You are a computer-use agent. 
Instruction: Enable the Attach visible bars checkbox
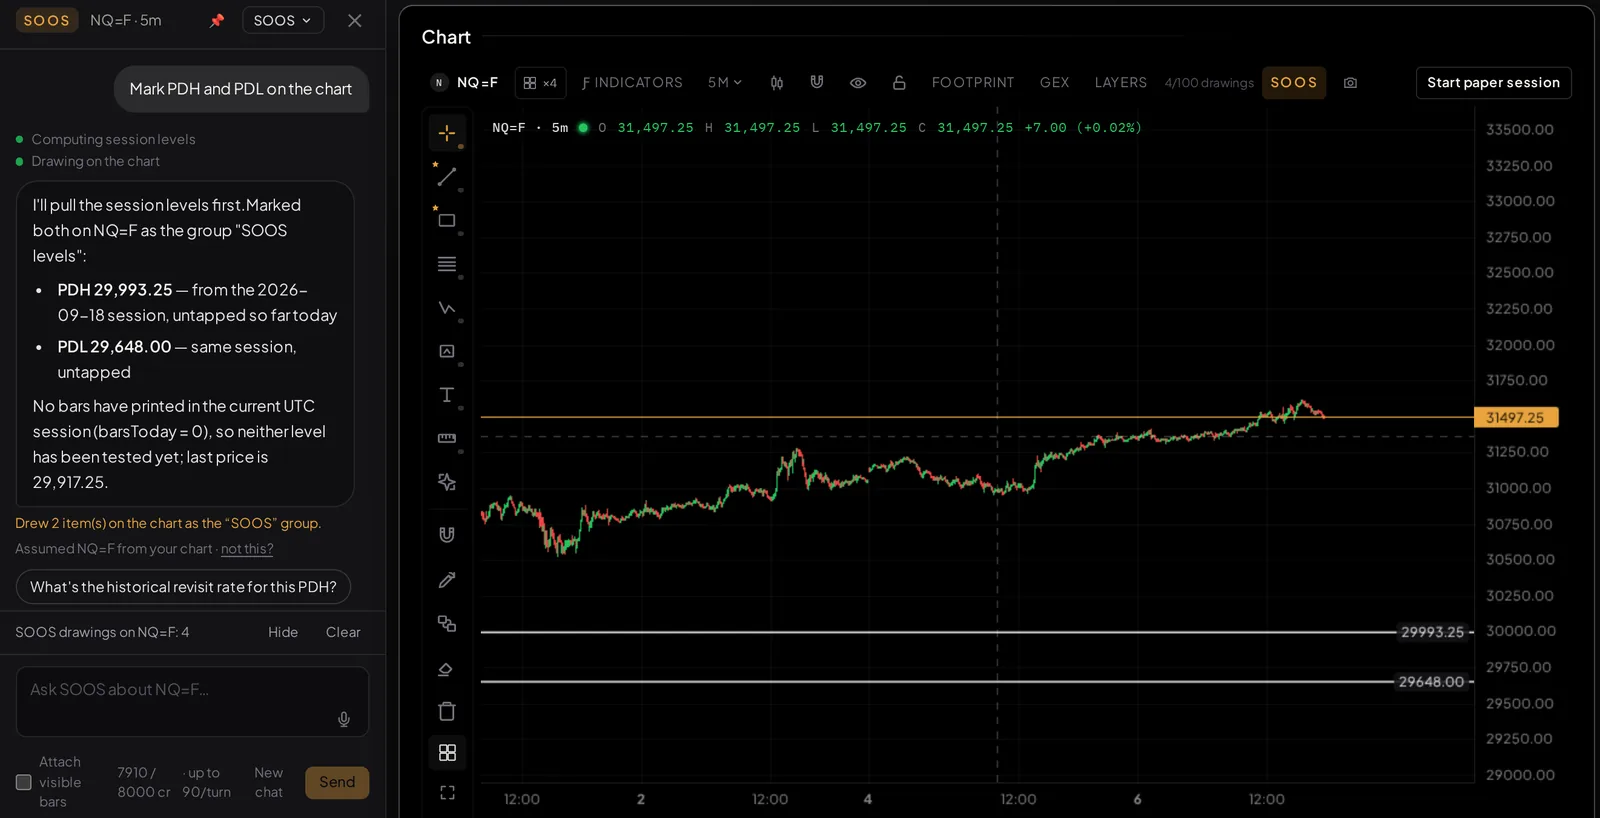click(24, 782)
